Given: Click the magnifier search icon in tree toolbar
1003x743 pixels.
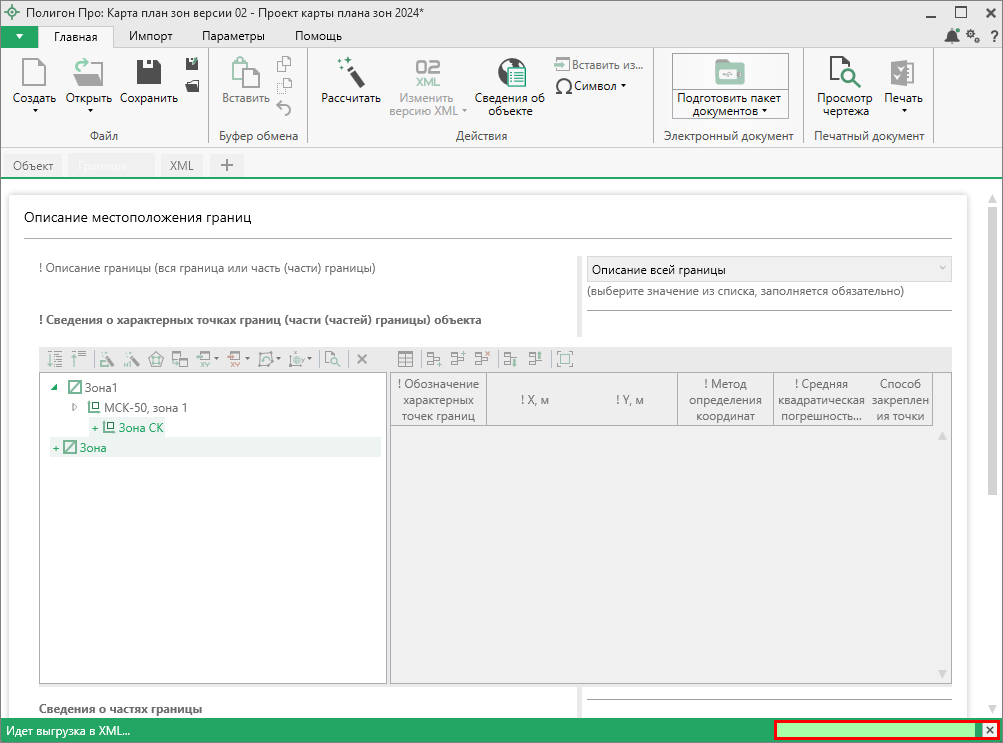Looking at the screenshot, I should coord(332,359).
